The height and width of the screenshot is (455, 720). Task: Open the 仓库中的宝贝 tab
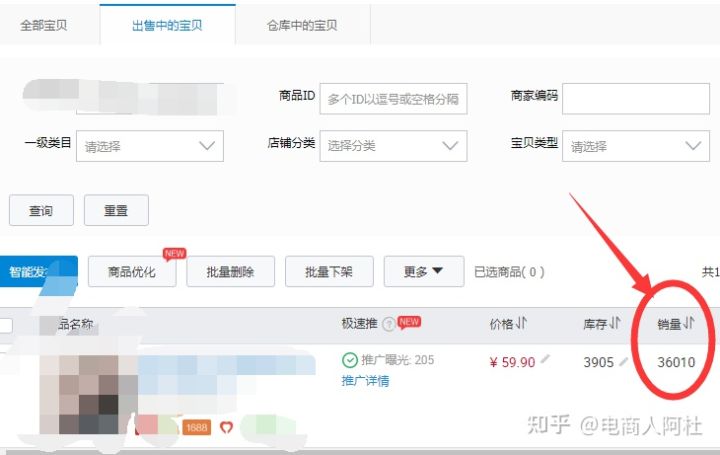[x=303, y=25]
